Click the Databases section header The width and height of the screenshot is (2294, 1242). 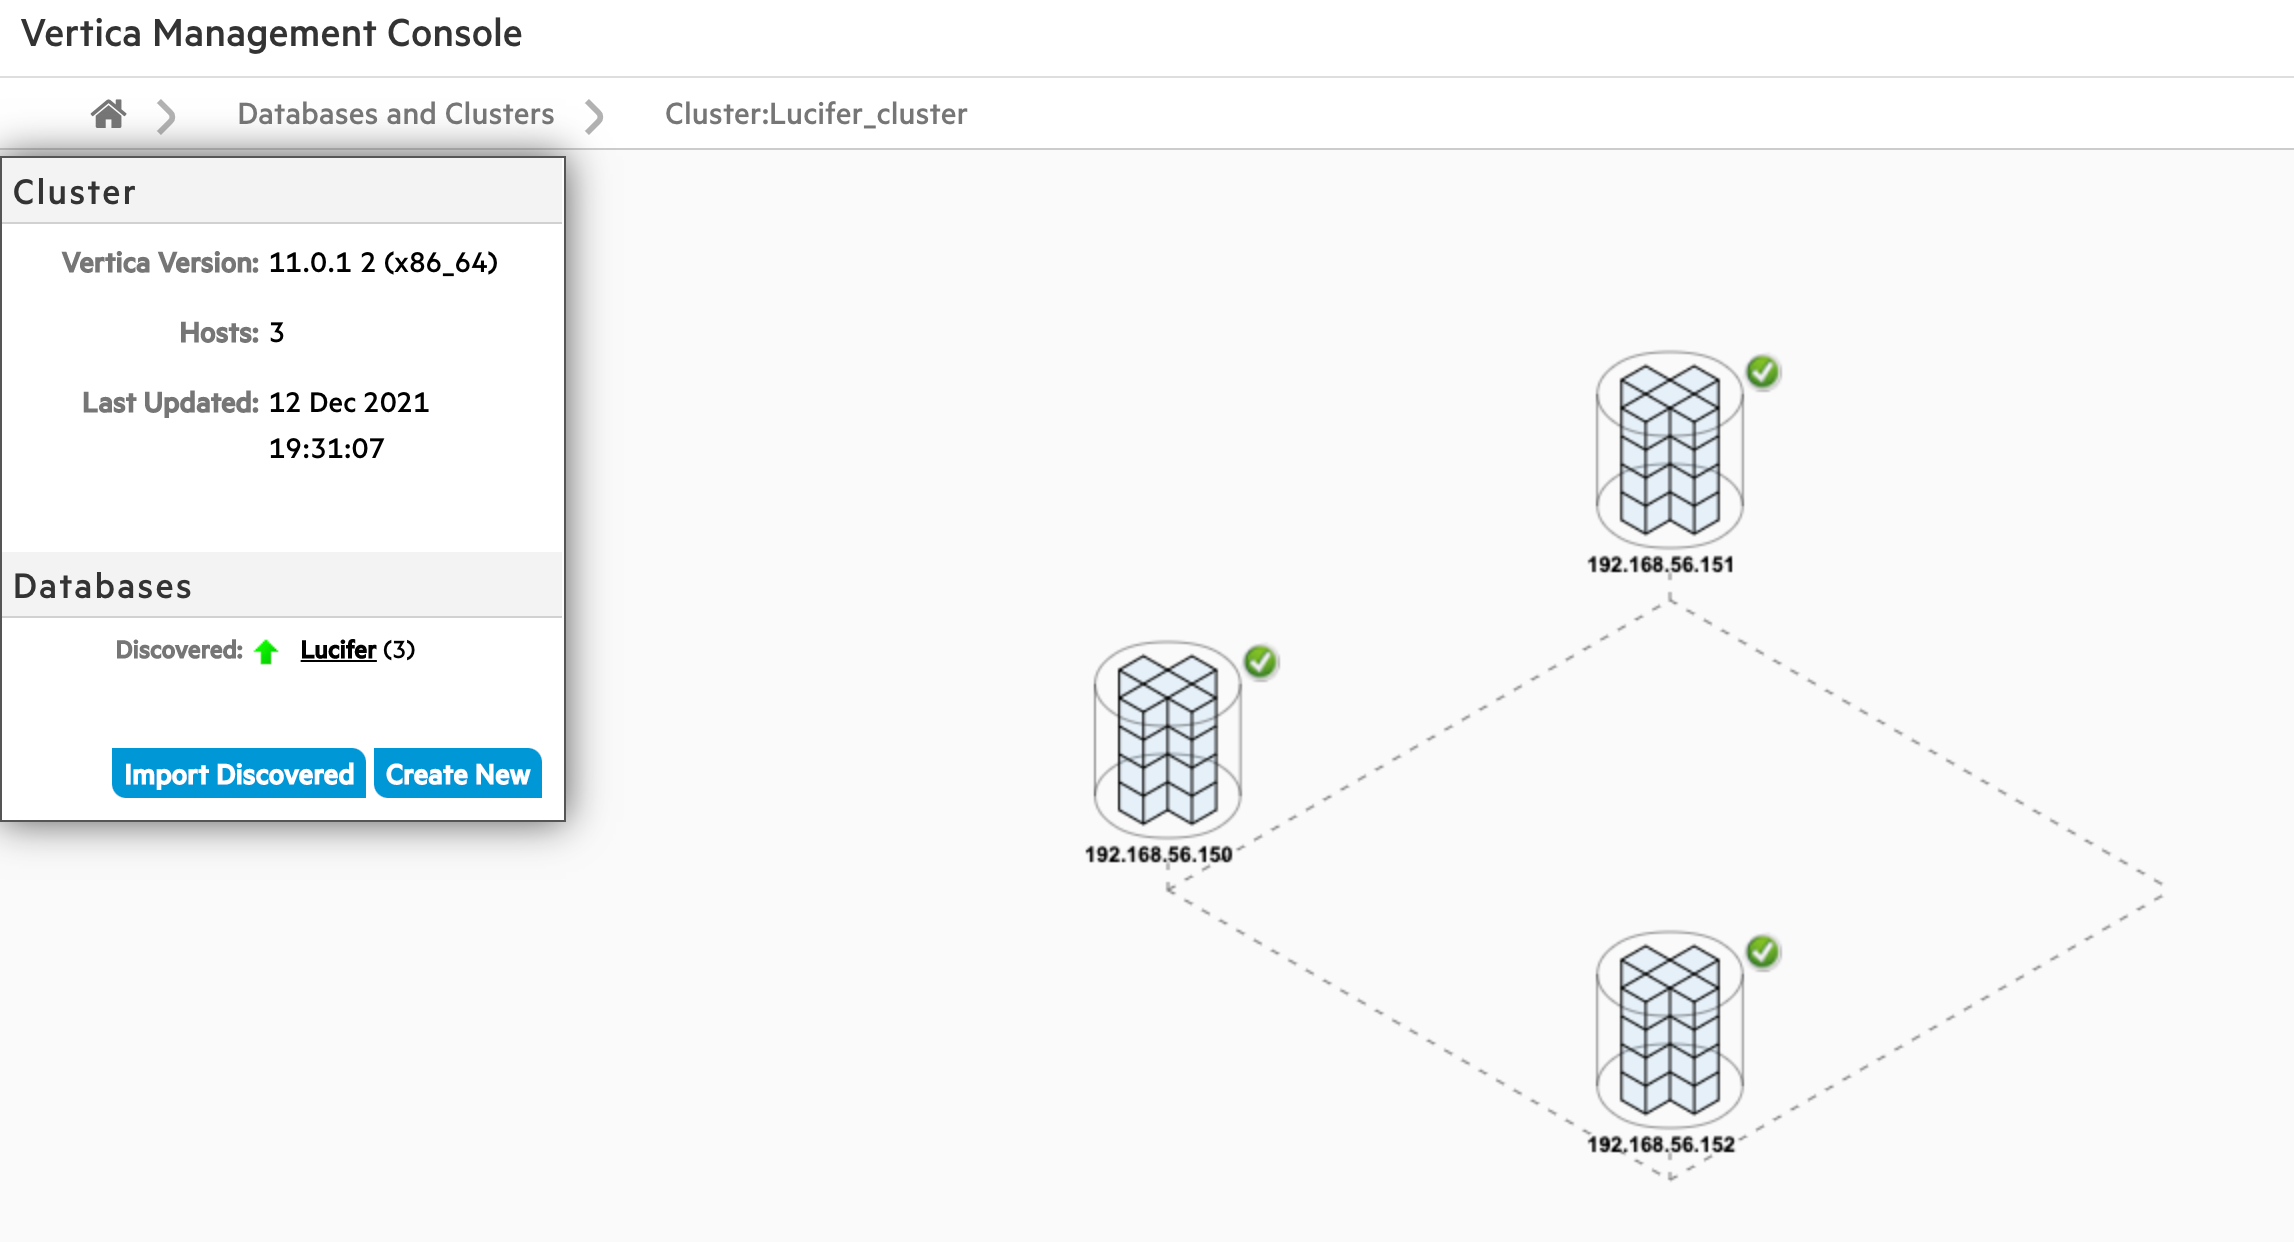coord(283,586)
